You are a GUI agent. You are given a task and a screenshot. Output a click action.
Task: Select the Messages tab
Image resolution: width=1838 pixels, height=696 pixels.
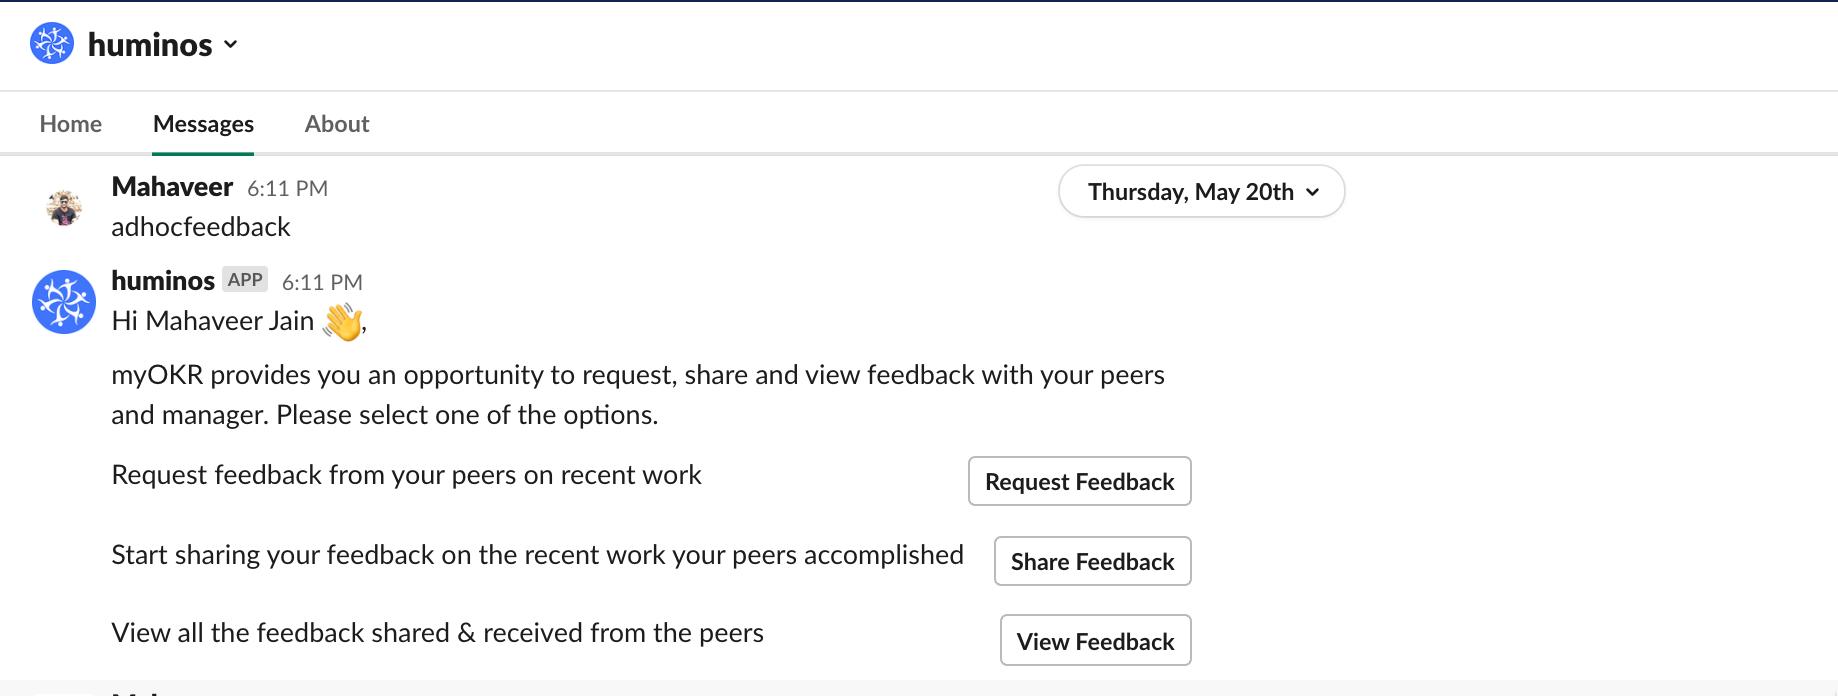[x=203, y=124]
